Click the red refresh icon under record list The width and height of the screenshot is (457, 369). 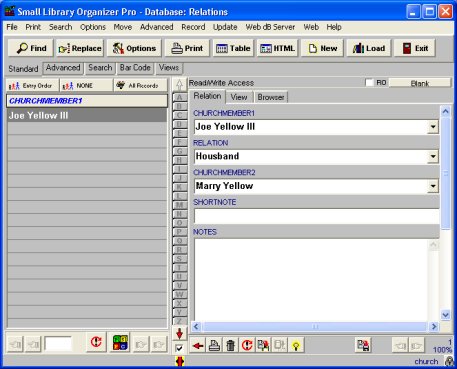96,342
